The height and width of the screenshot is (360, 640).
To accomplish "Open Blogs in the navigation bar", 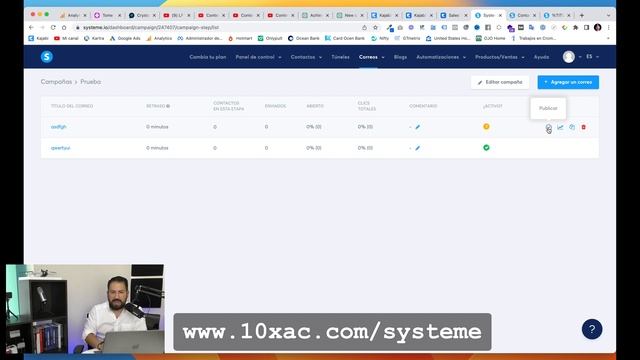I will coord(400,57).
